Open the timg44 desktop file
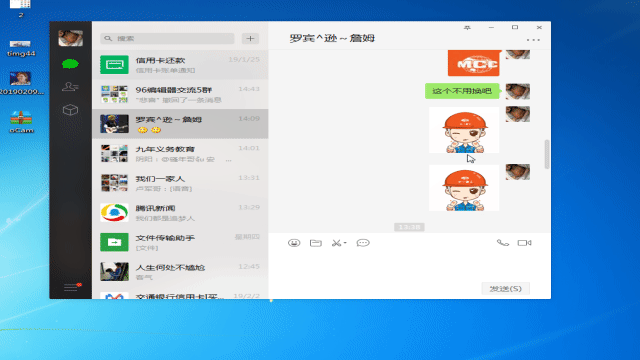This screenshot has width=640, height=360. click(21, 48)
